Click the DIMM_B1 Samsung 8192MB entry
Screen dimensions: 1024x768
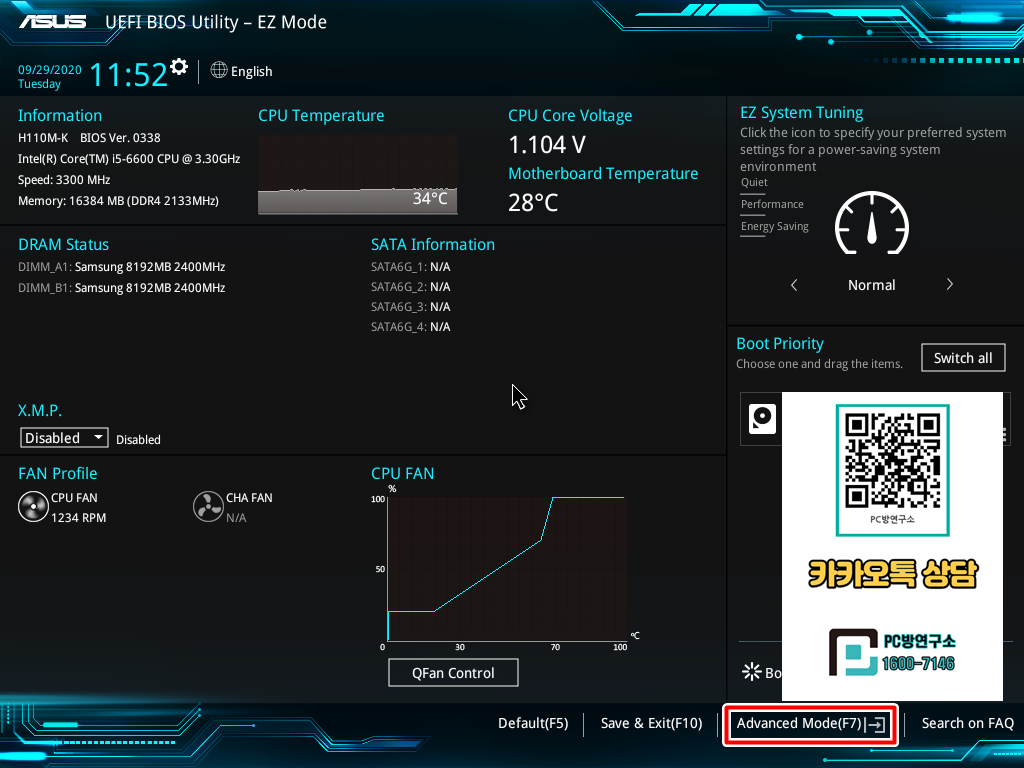coord(121,288)
